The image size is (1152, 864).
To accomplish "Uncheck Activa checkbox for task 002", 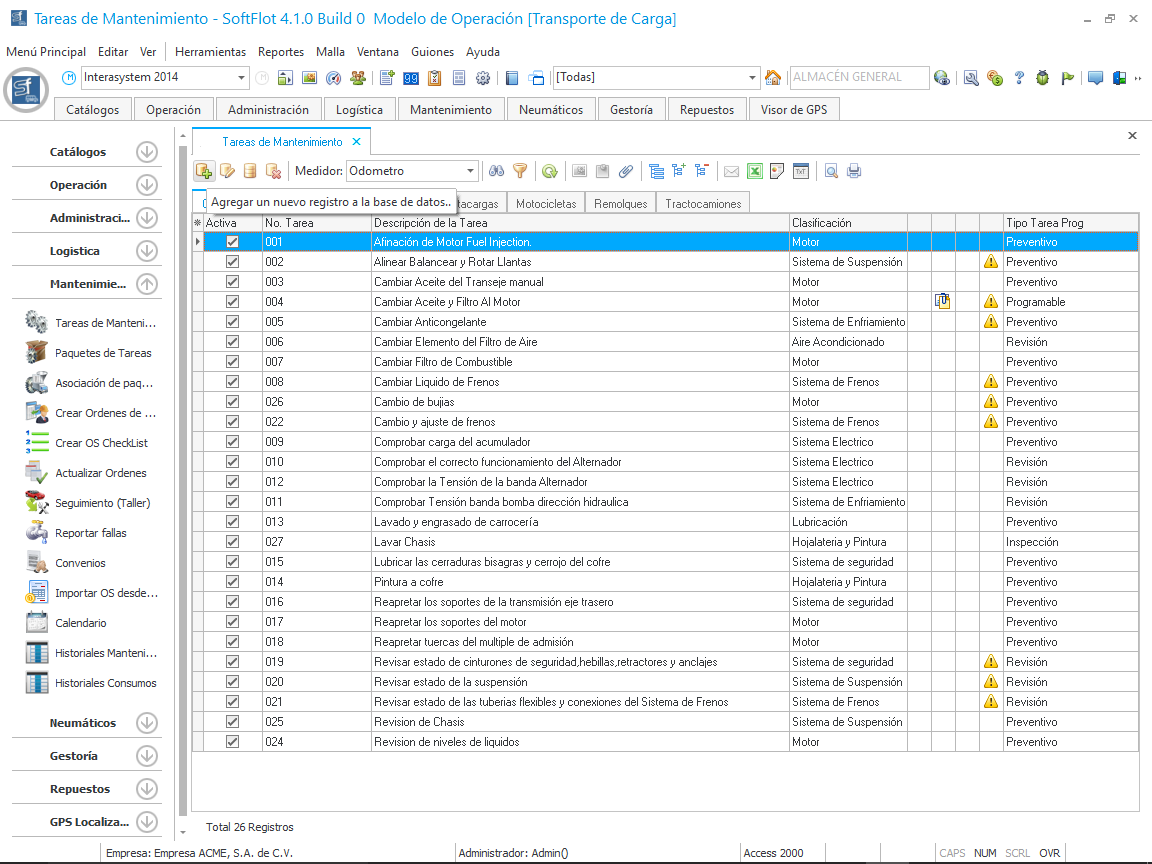I will click(233, 262).
